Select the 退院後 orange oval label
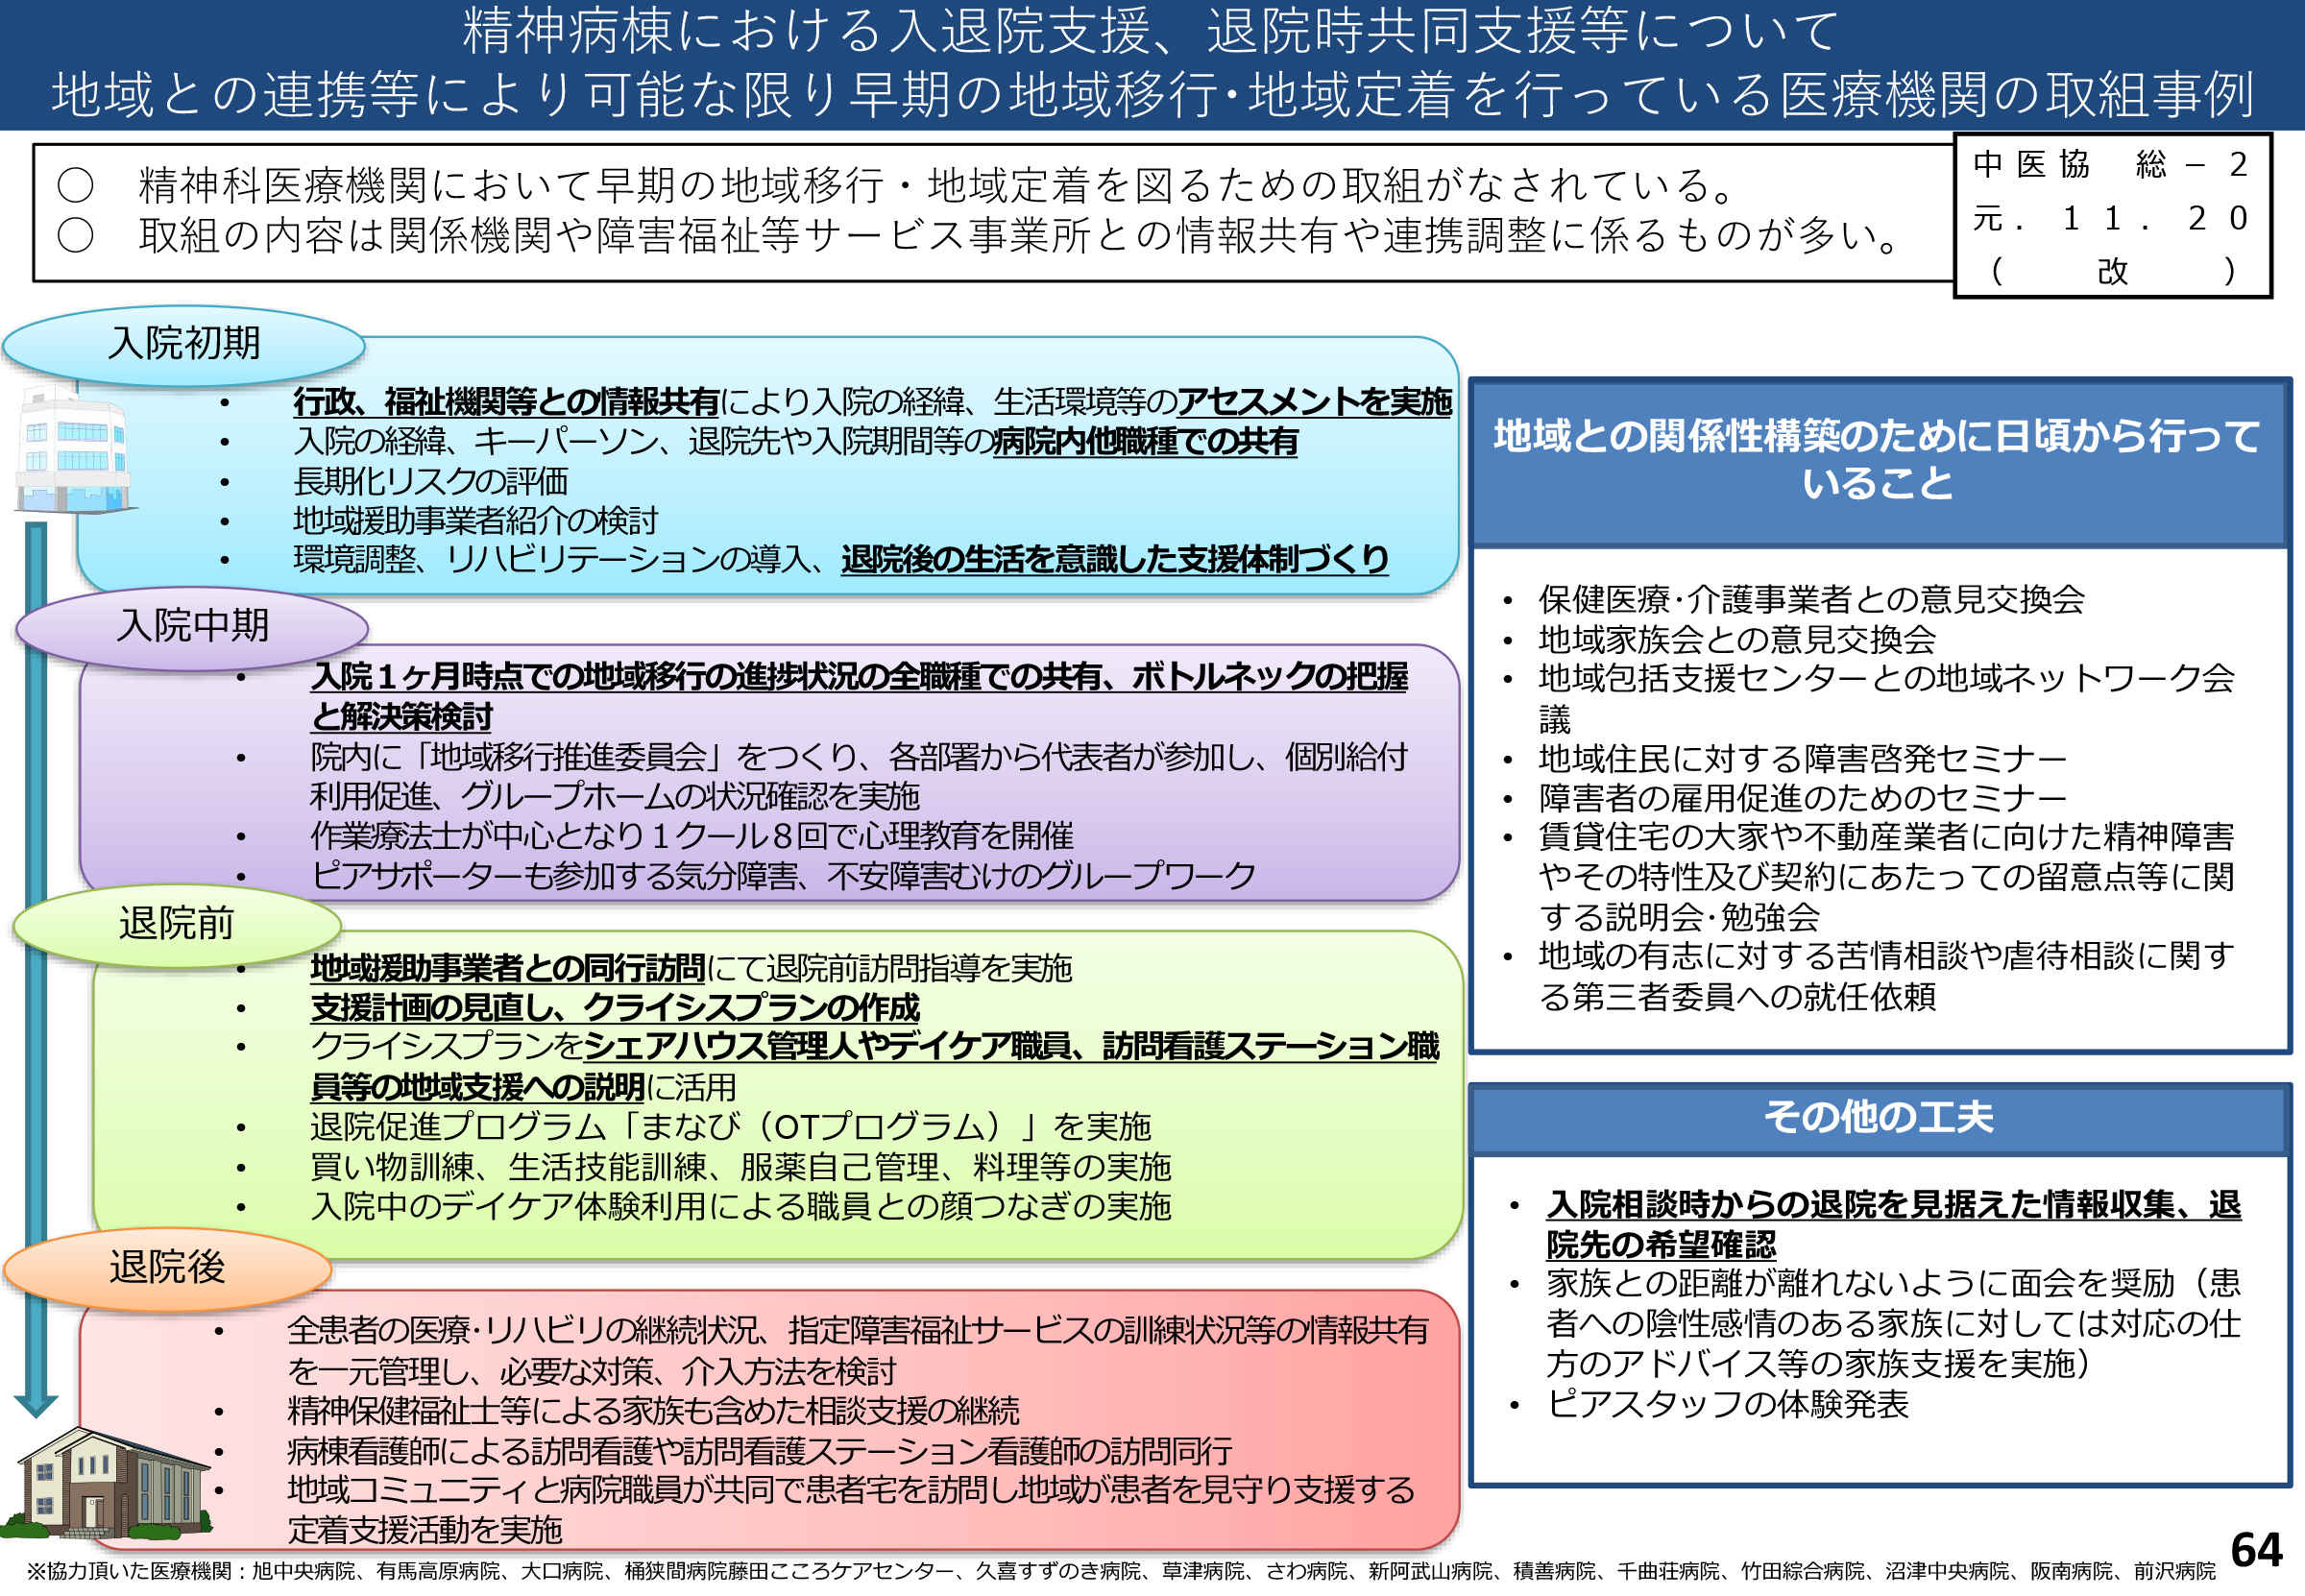This screenshot has width=2305, height=1596. [x=168, y=1267]
